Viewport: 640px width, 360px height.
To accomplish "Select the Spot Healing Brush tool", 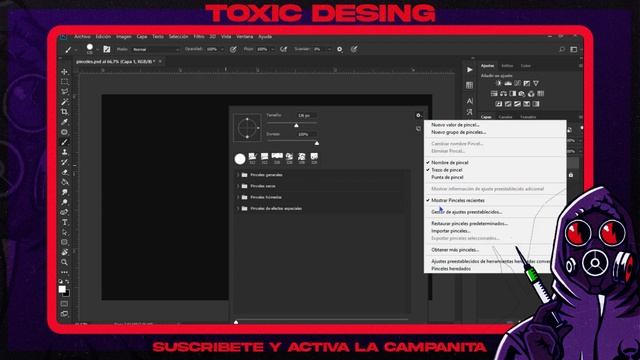I will (64, 132).
